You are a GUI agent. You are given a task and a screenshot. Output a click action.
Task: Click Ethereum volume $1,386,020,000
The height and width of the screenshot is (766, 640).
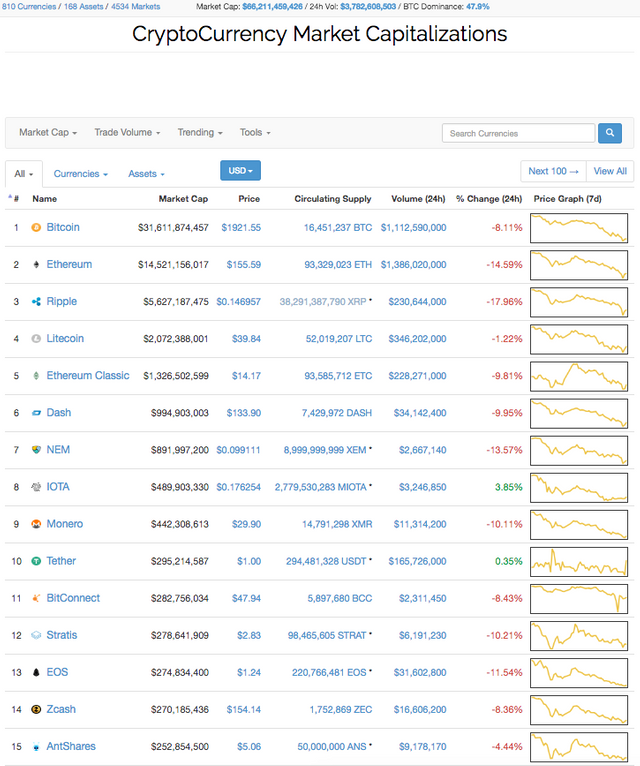(413, 265)
